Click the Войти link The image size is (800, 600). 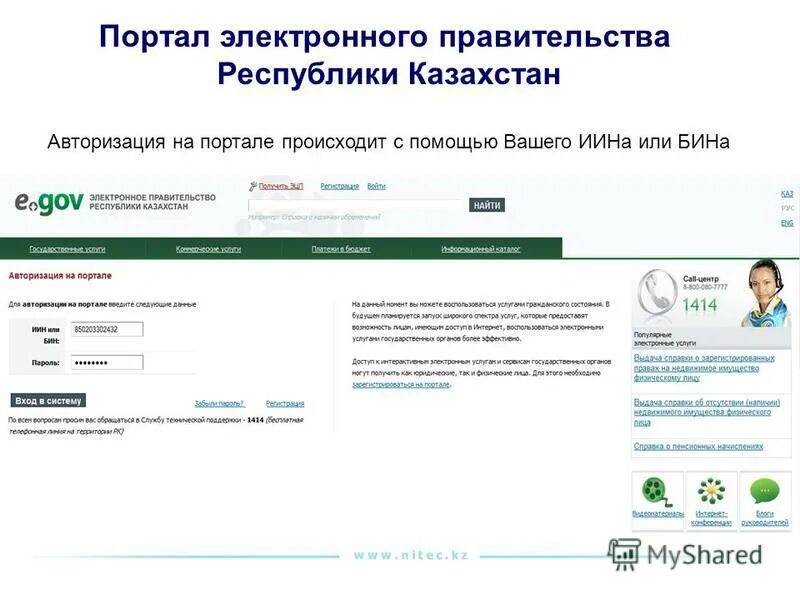pos(379,186)
